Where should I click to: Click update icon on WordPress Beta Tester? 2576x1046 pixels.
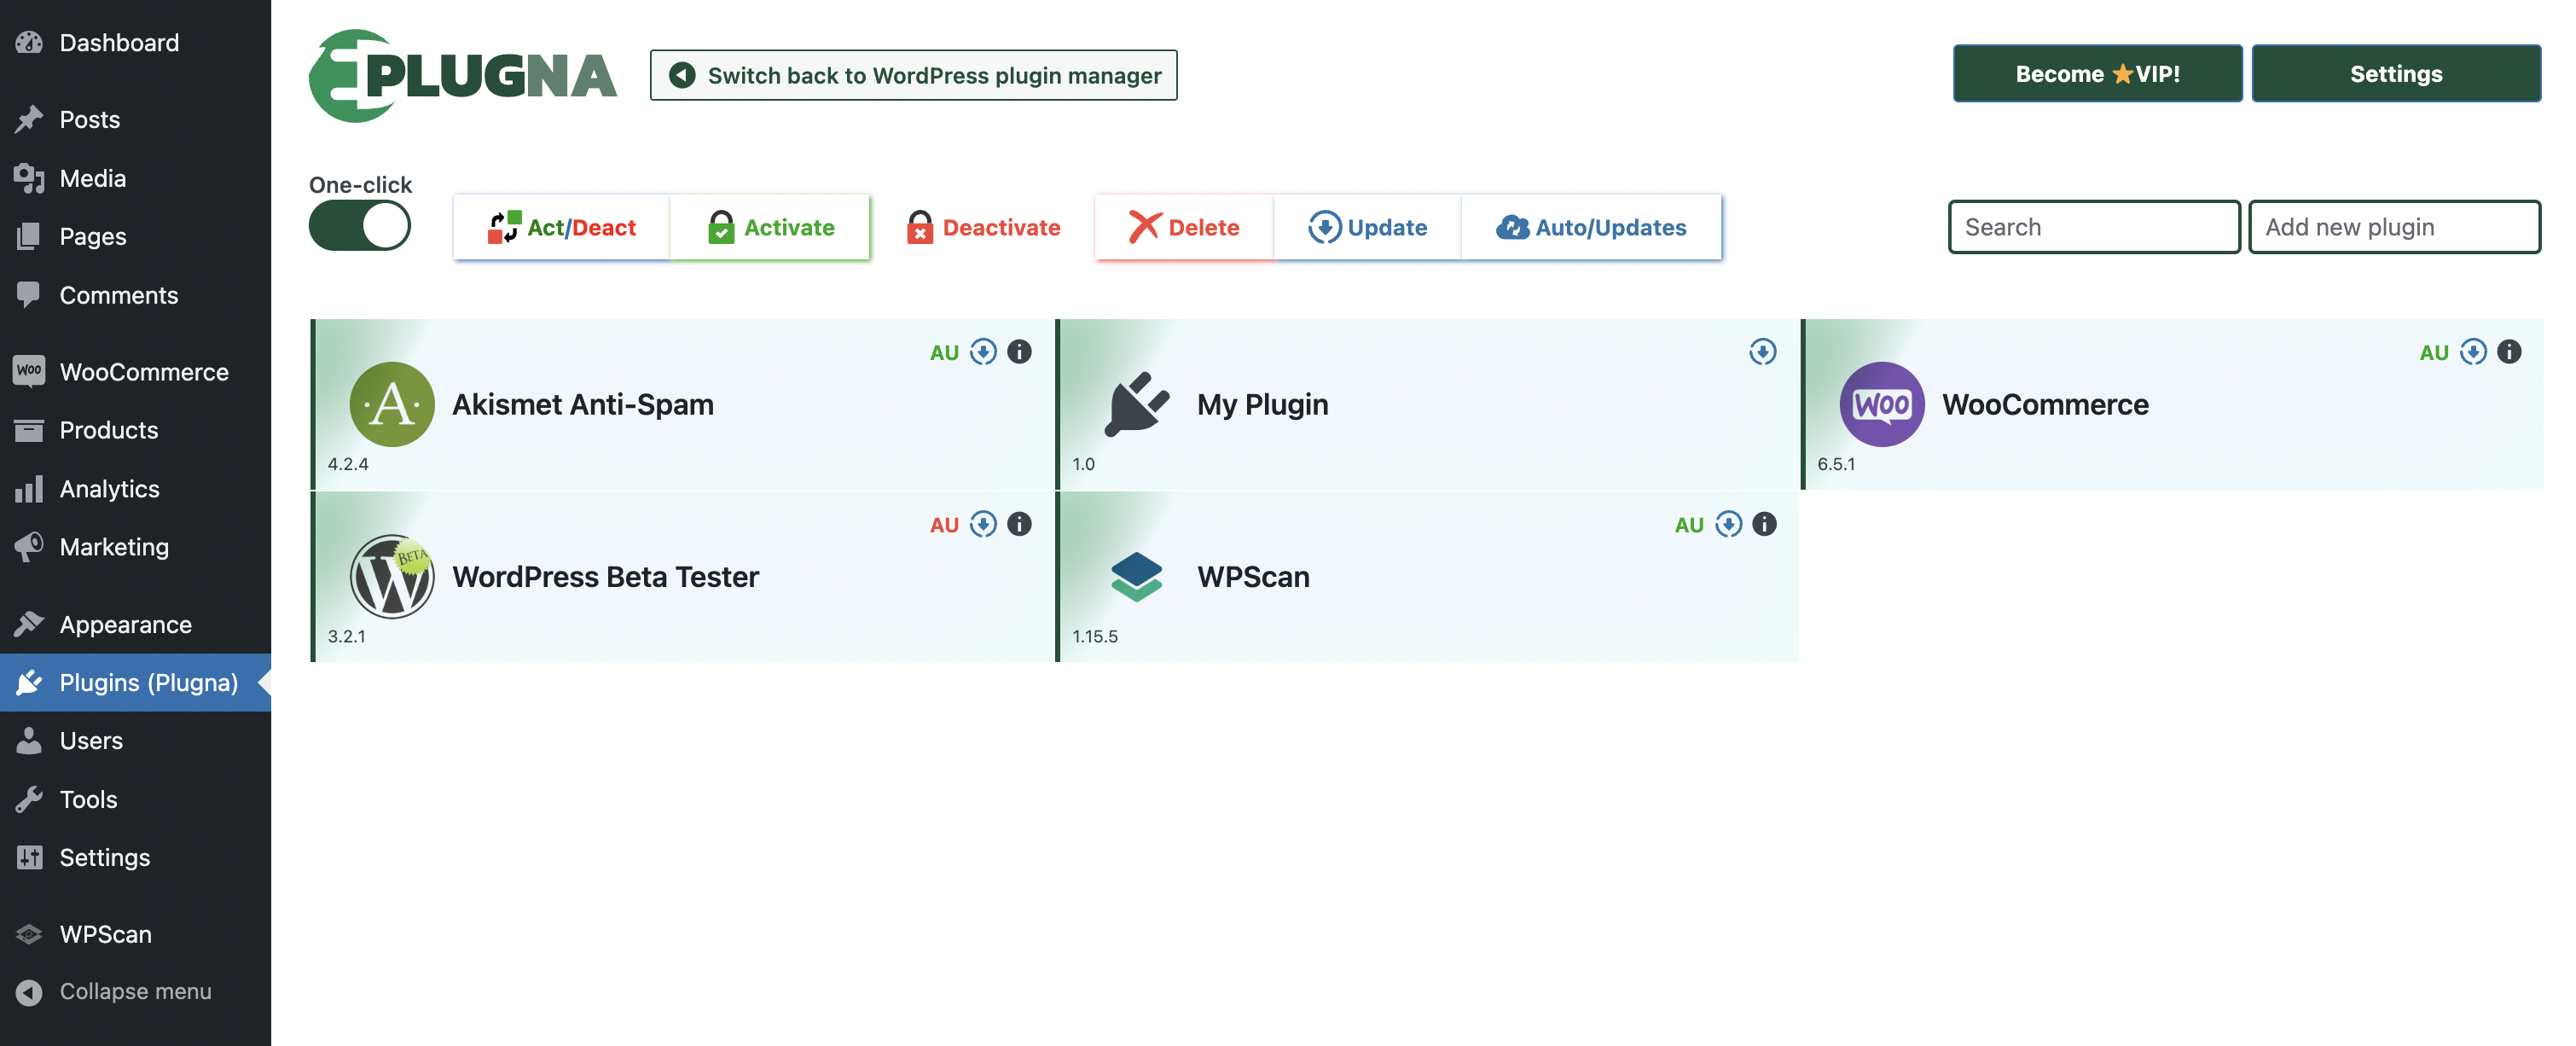[984, 524]
